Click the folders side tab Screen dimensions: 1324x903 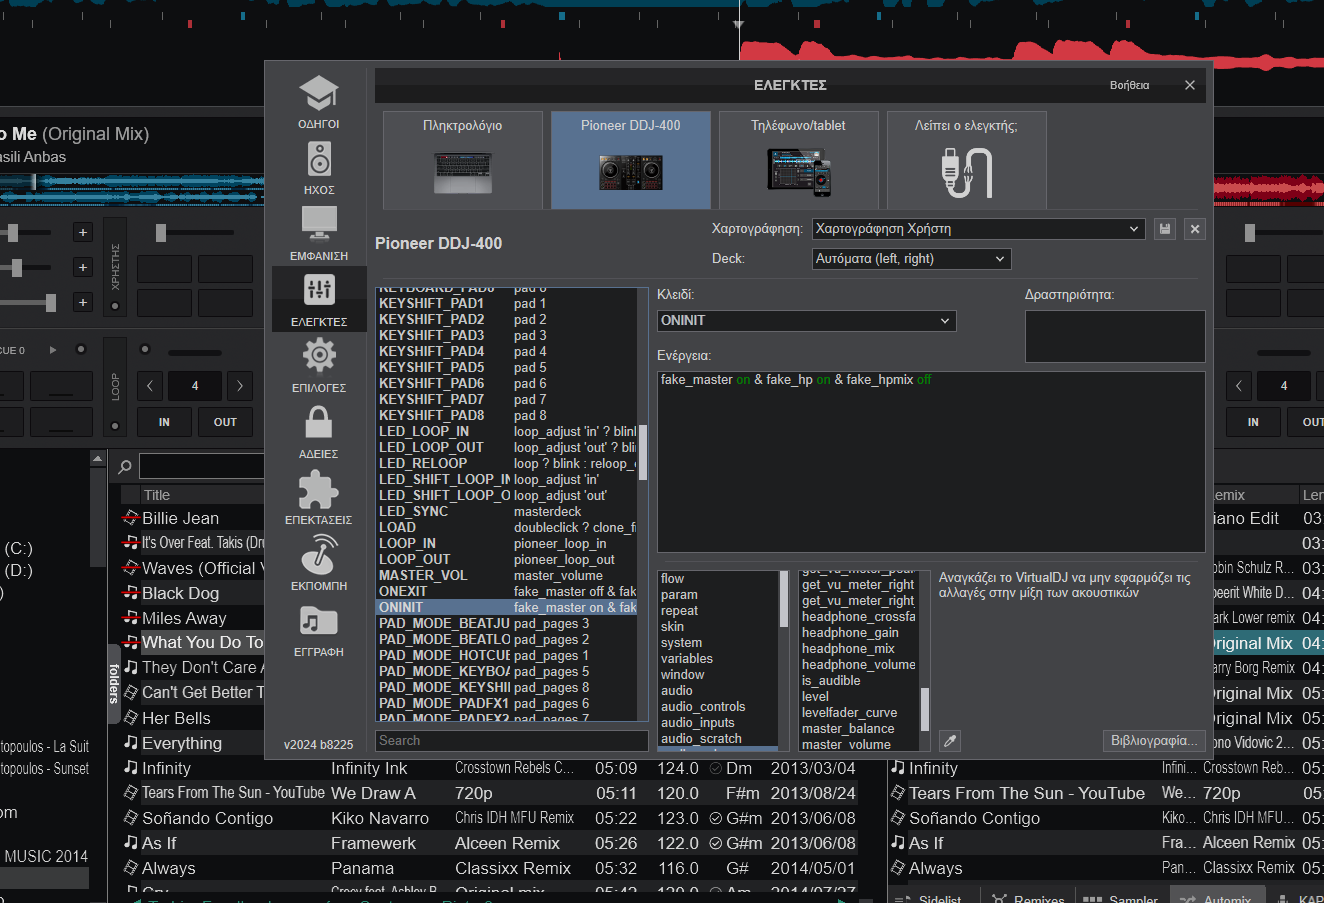[x=113, y=683]
